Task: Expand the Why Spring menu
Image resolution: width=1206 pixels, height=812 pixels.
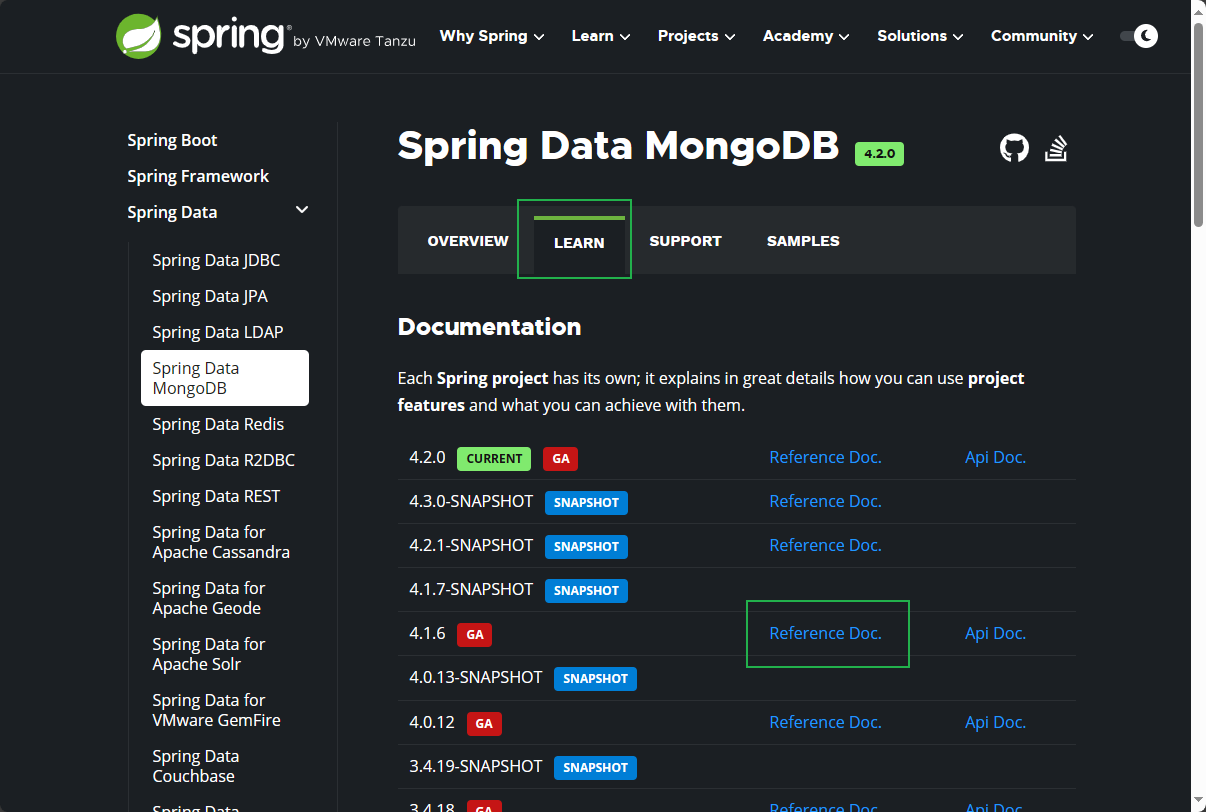Action: [x=492, y=36]
